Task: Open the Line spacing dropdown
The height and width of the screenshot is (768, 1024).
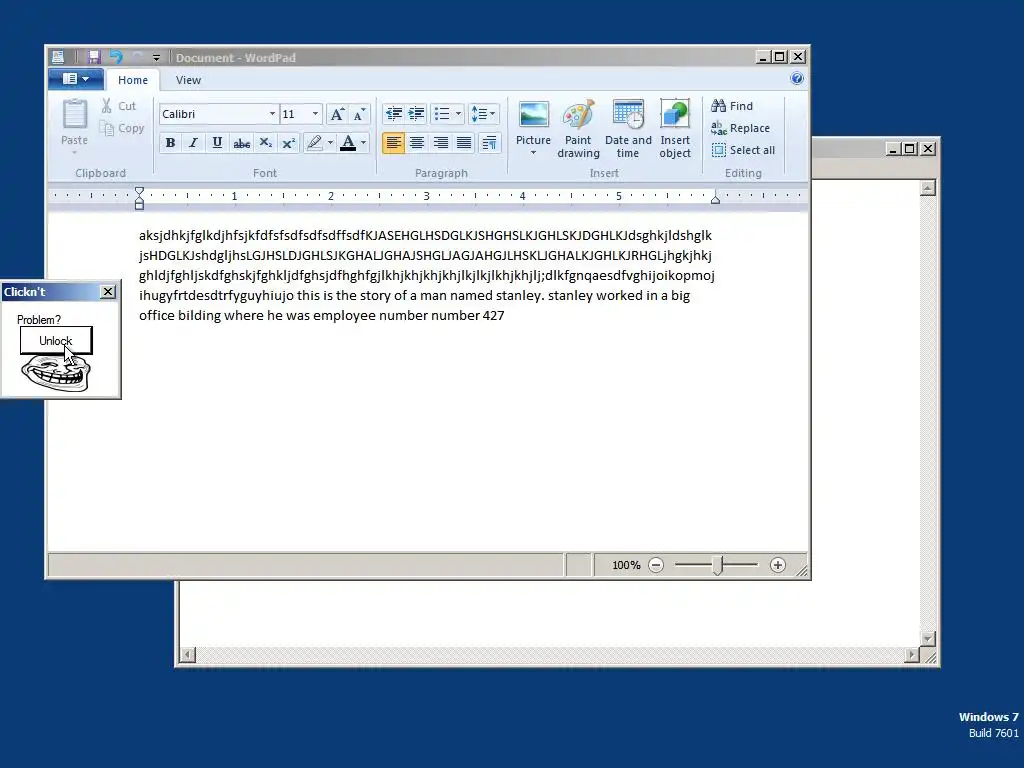Action: click(x=483, y=114)
